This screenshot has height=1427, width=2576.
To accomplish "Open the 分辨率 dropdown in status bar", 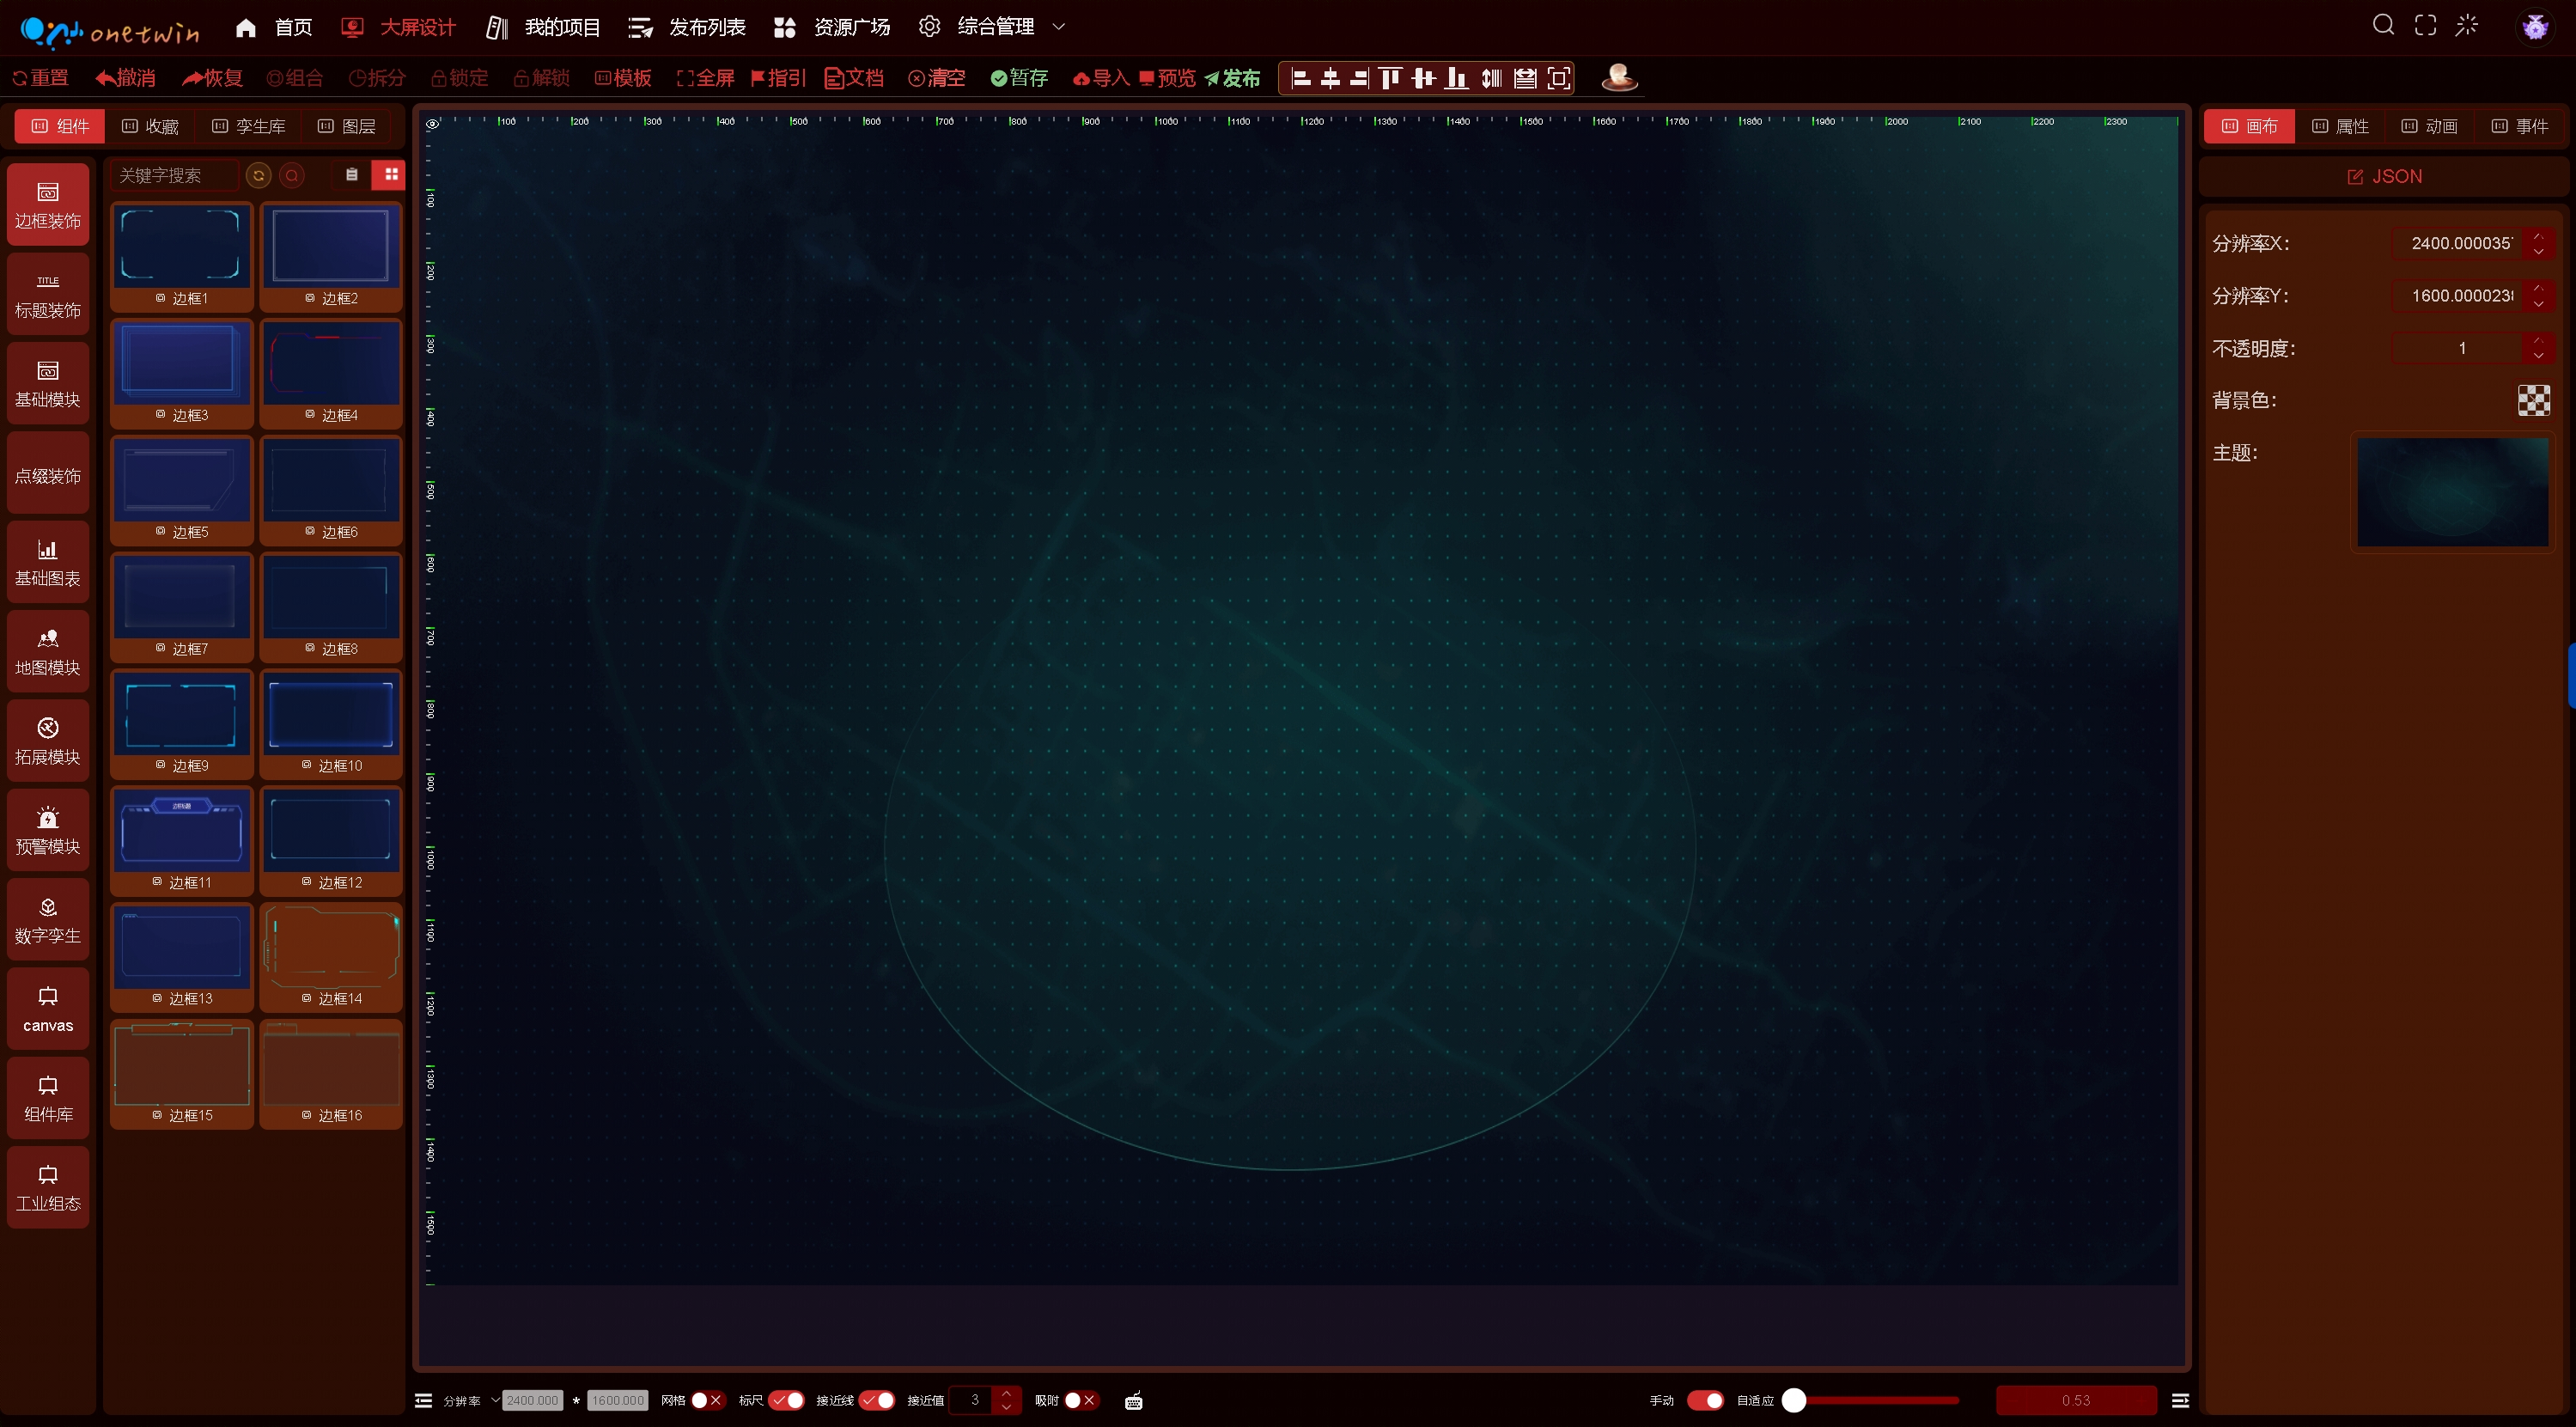I will 495,1400.
